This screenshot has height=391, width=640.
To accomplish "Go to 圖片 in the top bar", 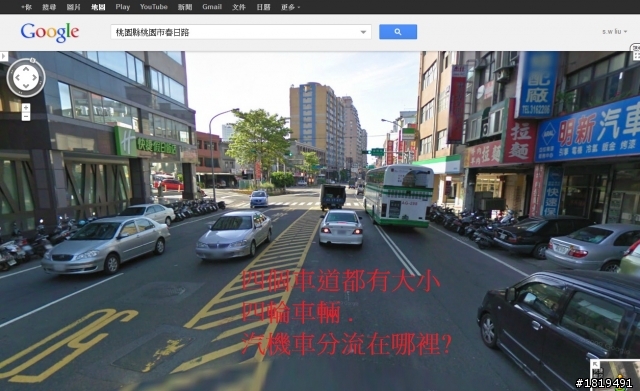I will click(73, 7).
